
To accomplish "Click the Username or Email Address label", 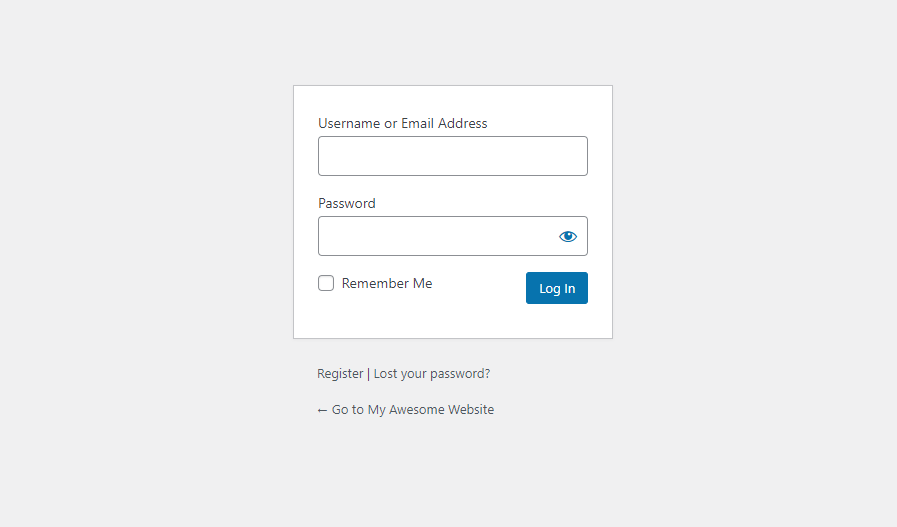I will coord(403,123).
